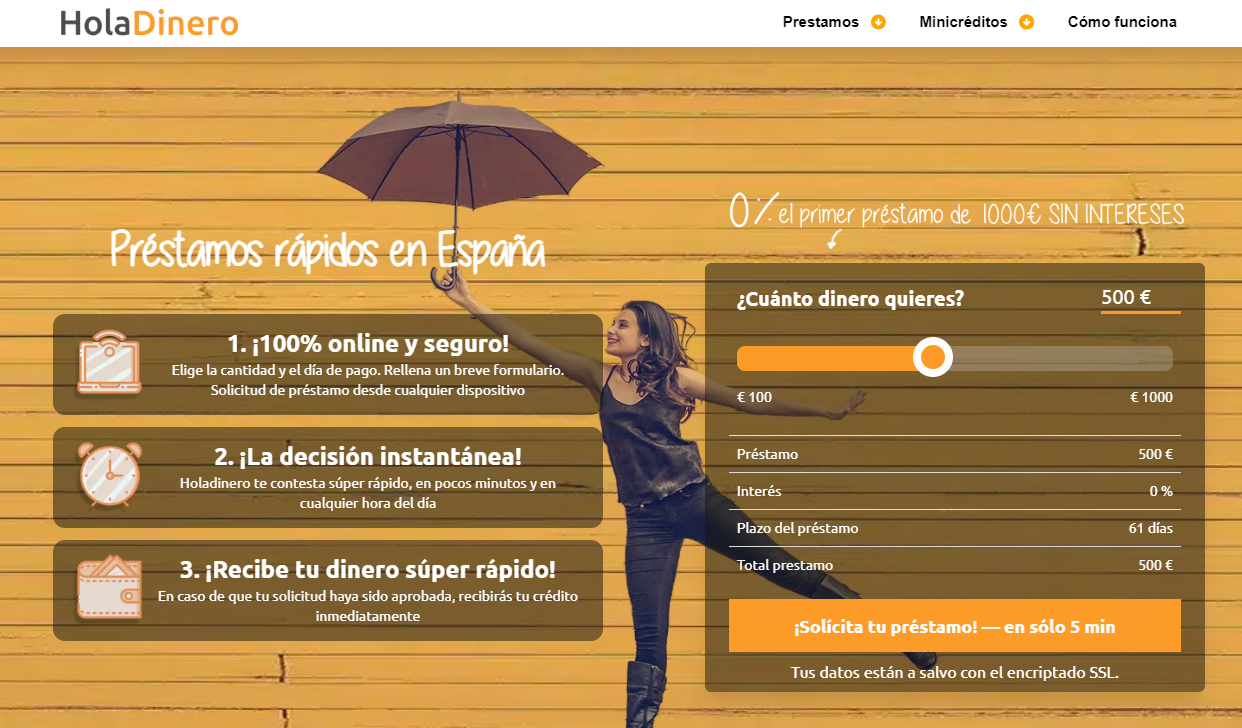Open the Prestamos menu
The image size is (1242, 728).
821,22
